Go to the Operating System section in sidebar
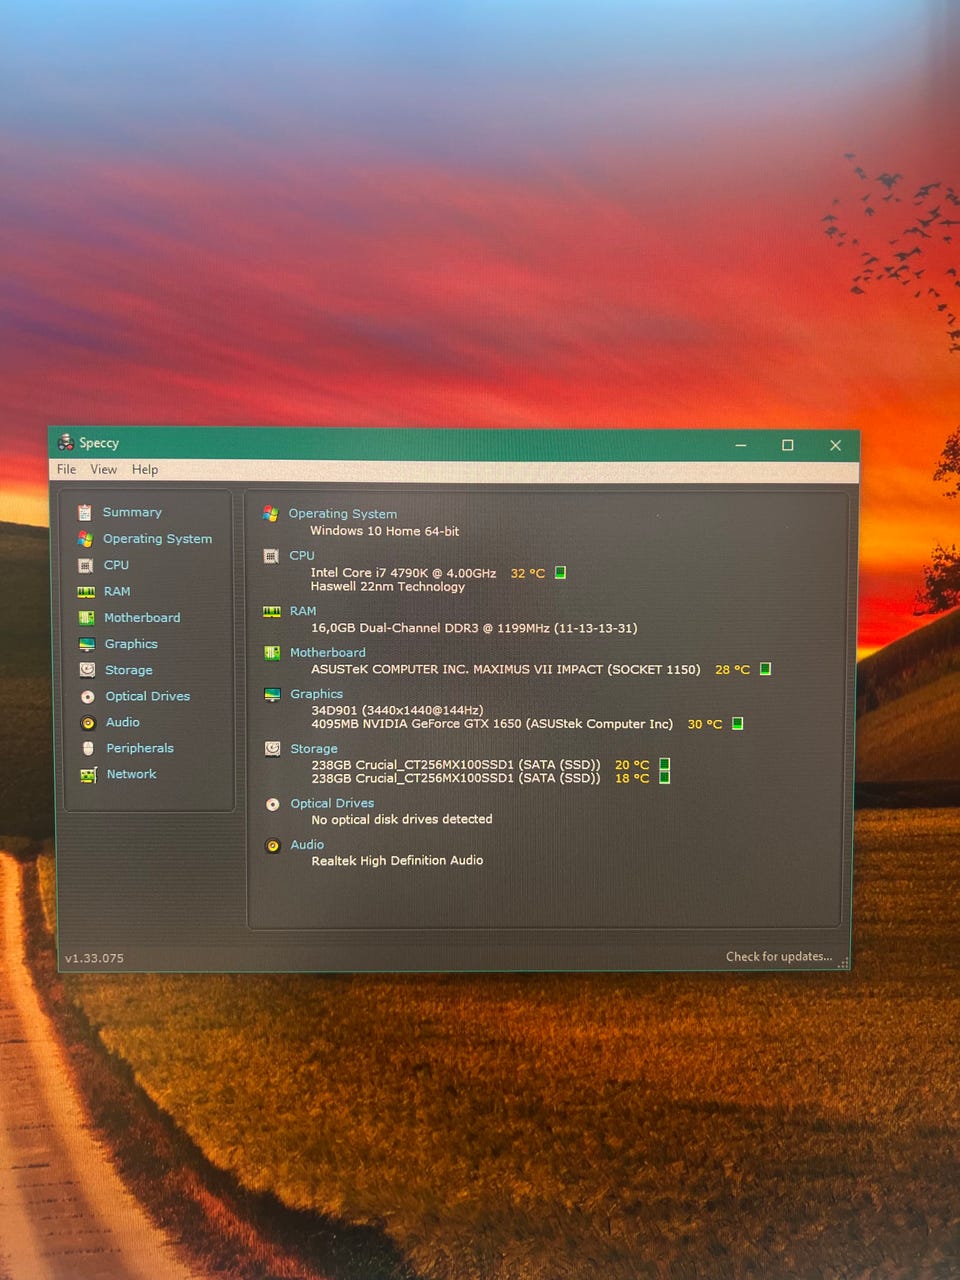 (x=158, y=539)
